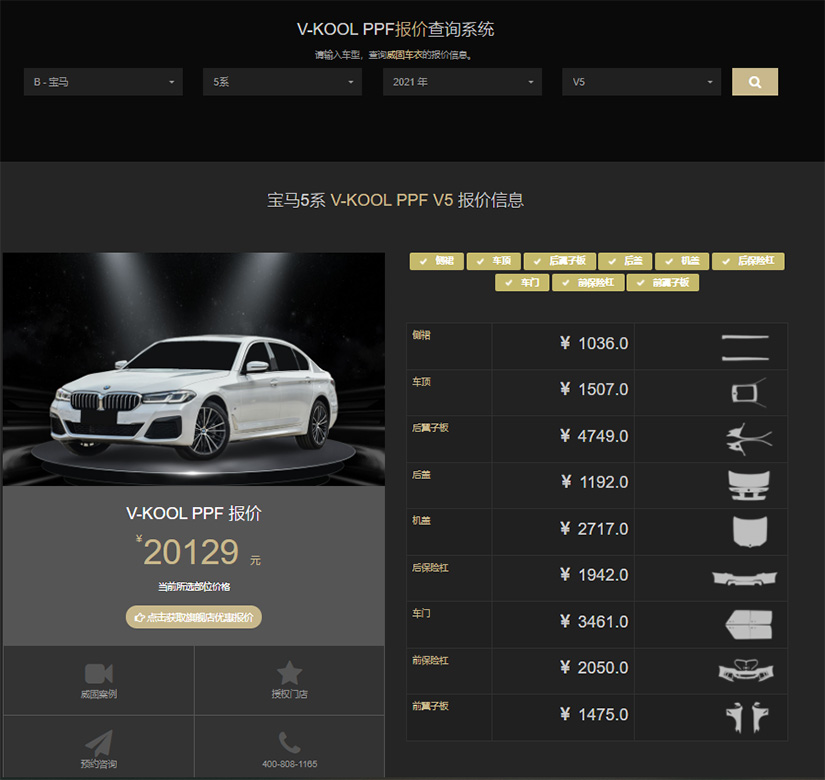The image size is (825, 780).
Task: Click the ¥ 1475.0 price for 前翼子板
Action: [x=594, y=715]
